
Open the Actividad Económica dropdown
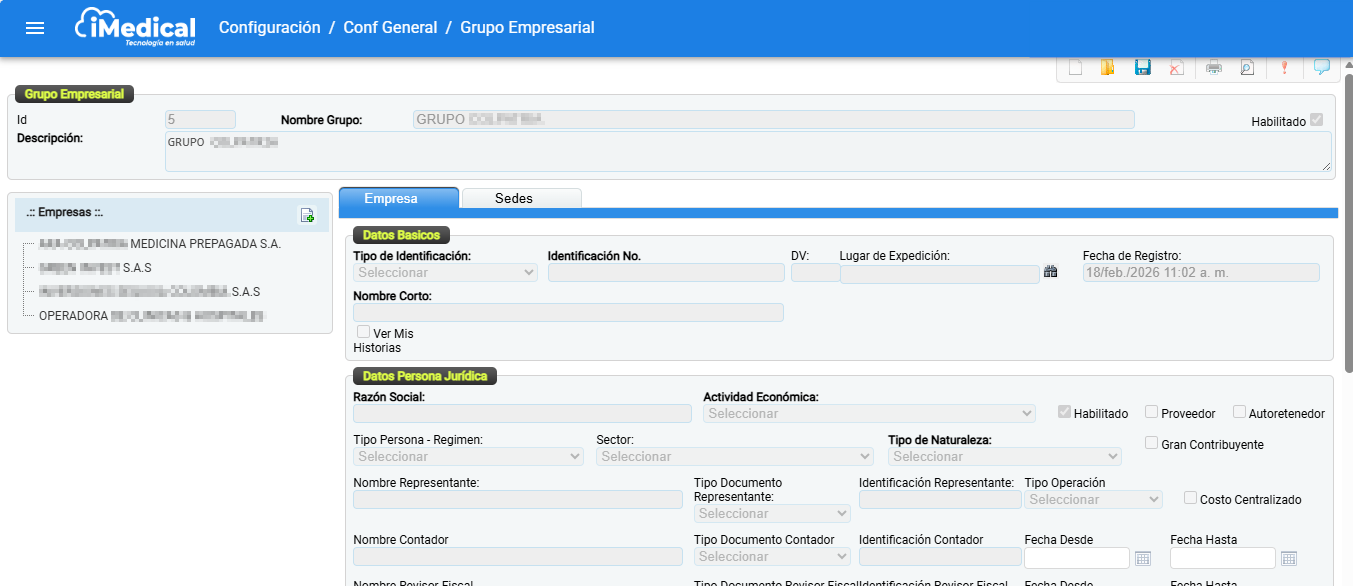point(870,413)
